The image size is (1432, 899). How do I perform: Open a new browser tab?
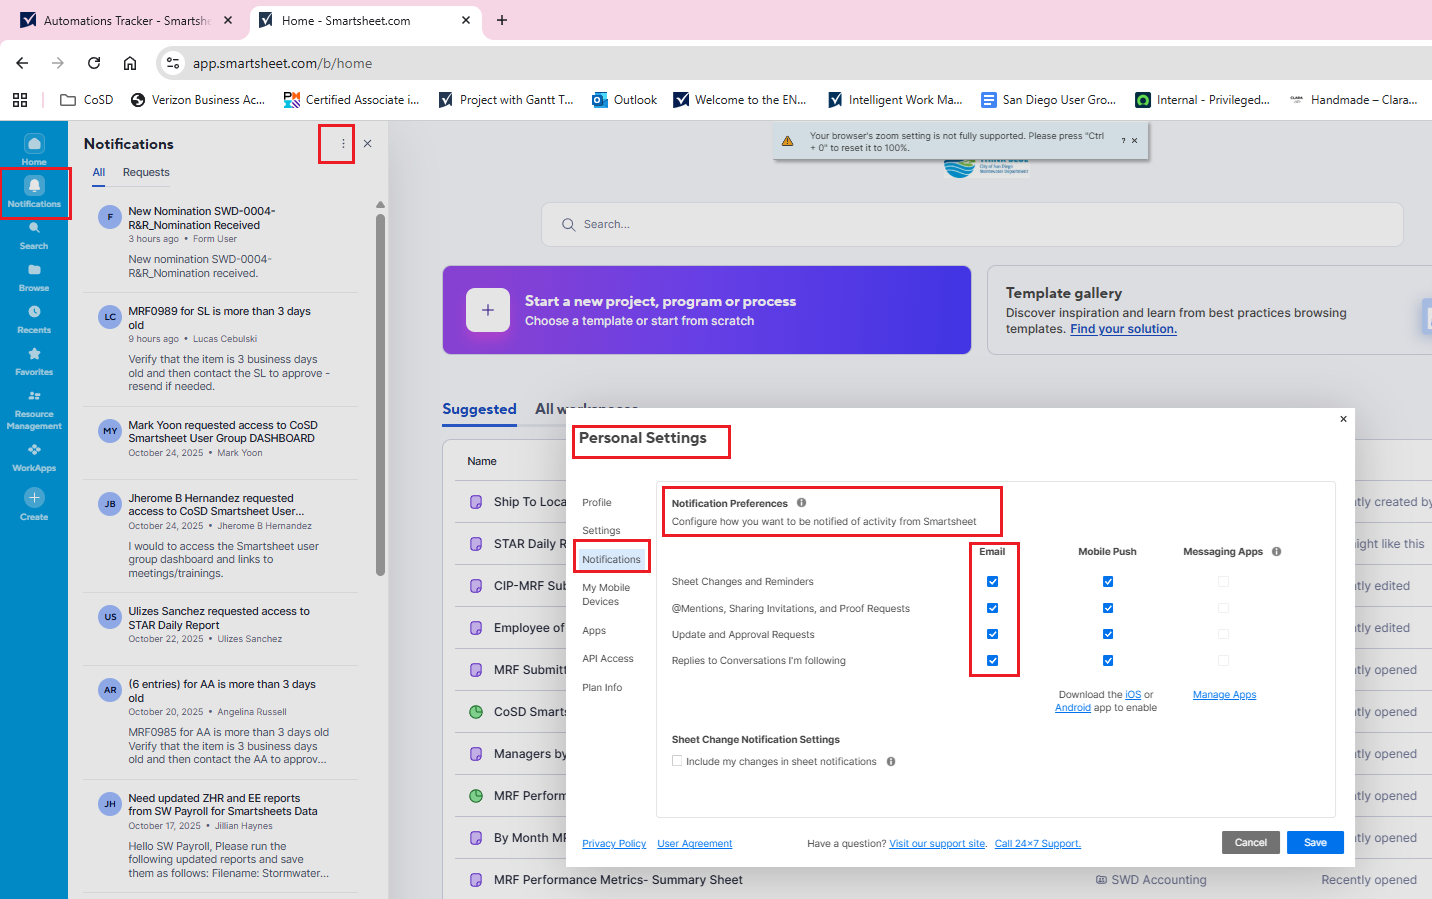pyautogui.click(x=502, y=20)
